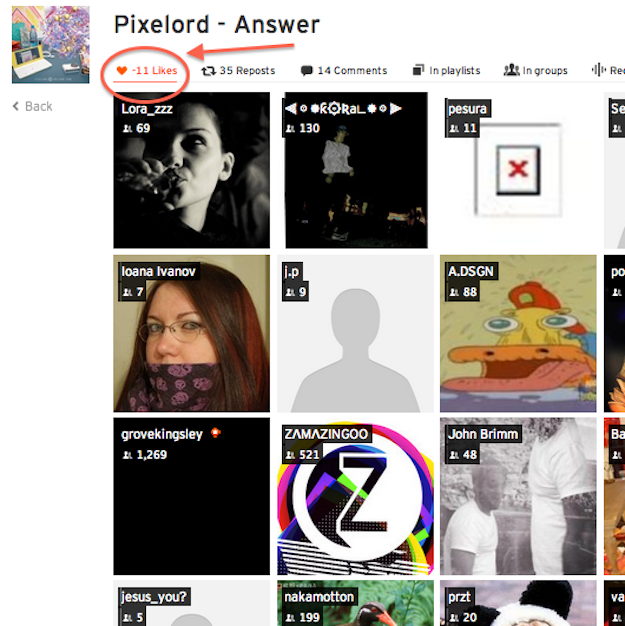
Task: Open A.DSGN cartoon duck avatar
Action: coord(518,333)
